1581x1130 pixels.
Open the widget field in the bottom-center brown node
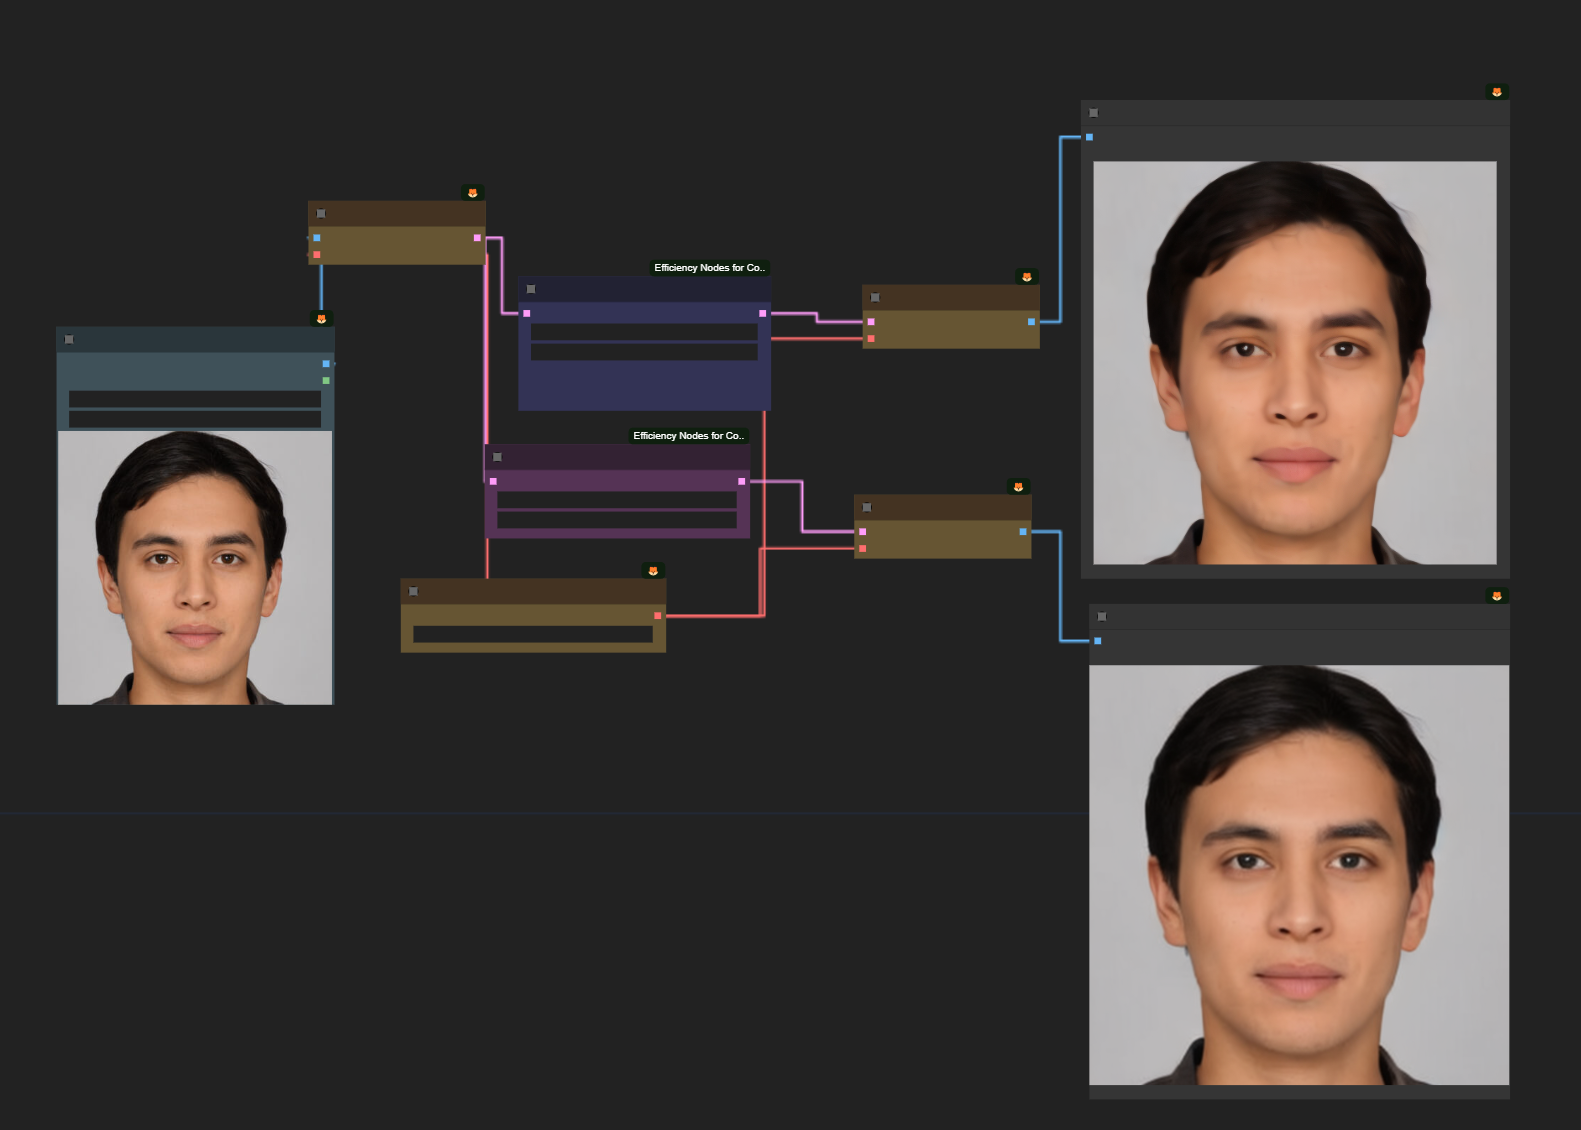pyautogui.click(x=532, y=635)
